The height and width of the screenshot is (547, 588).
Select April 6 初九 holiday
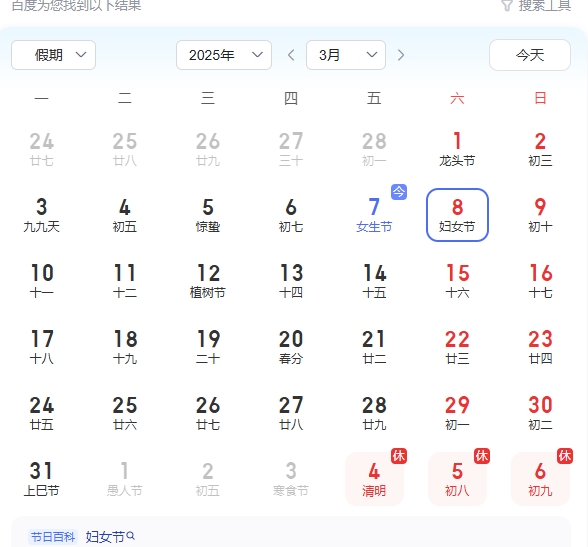pos(540,479)
